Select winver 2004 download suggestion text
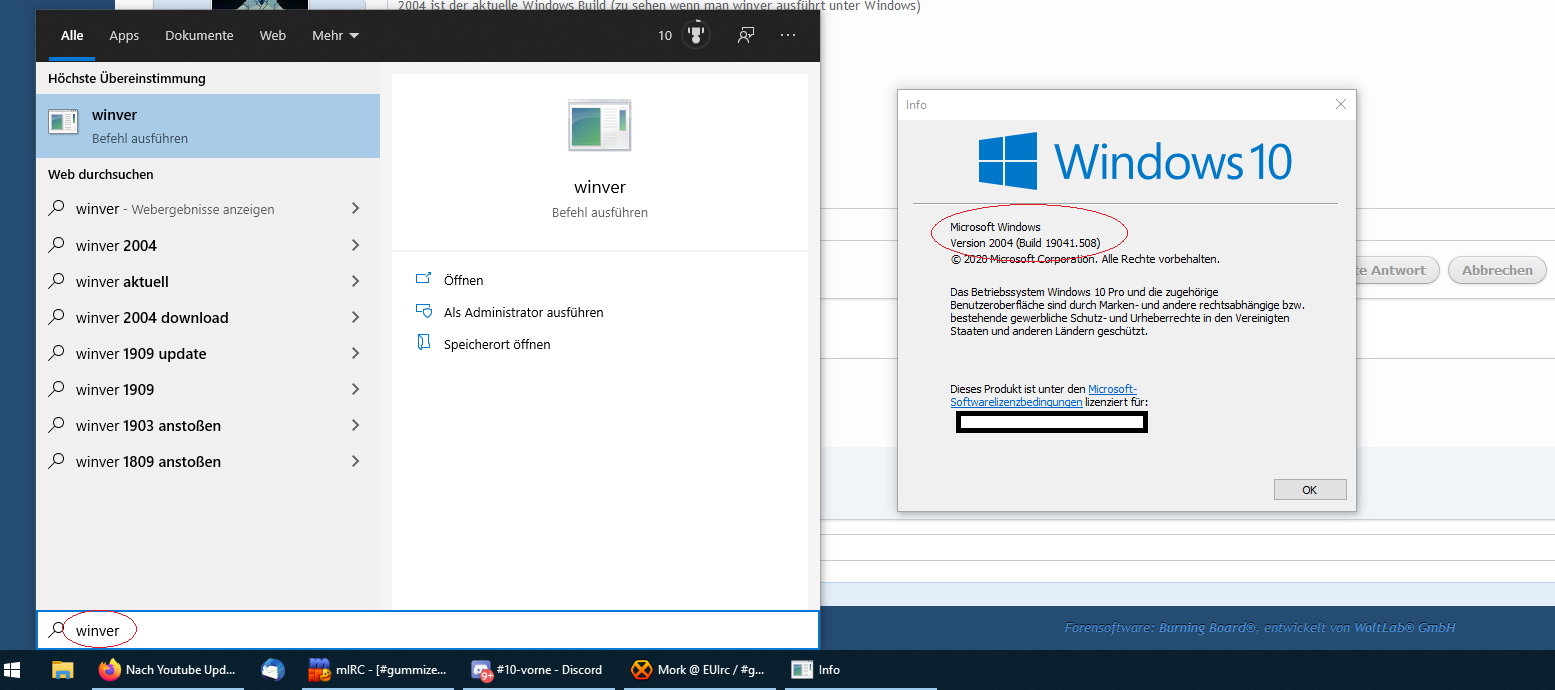The width and height of the screenshot is (1555, 690). coord(152,317)
